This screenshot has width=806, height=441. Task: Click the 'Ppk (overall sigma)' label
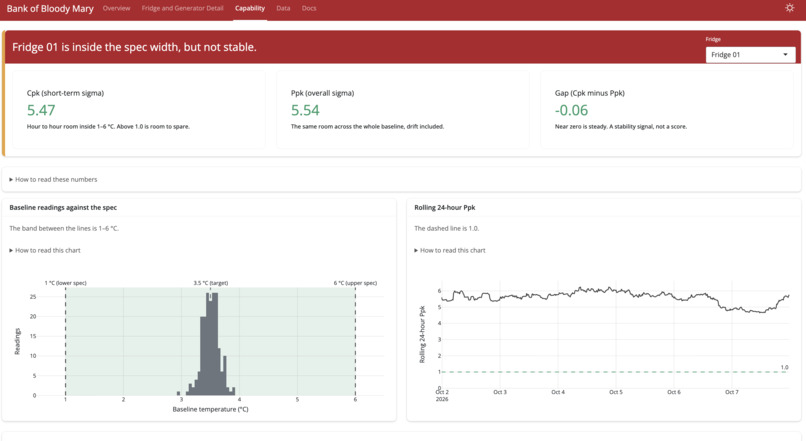[322, 93]
